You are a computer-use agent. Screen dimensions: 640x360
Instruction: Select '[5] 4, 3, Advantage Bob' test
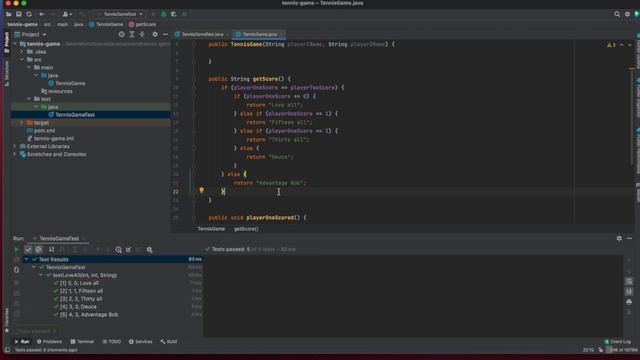(89, 315)
